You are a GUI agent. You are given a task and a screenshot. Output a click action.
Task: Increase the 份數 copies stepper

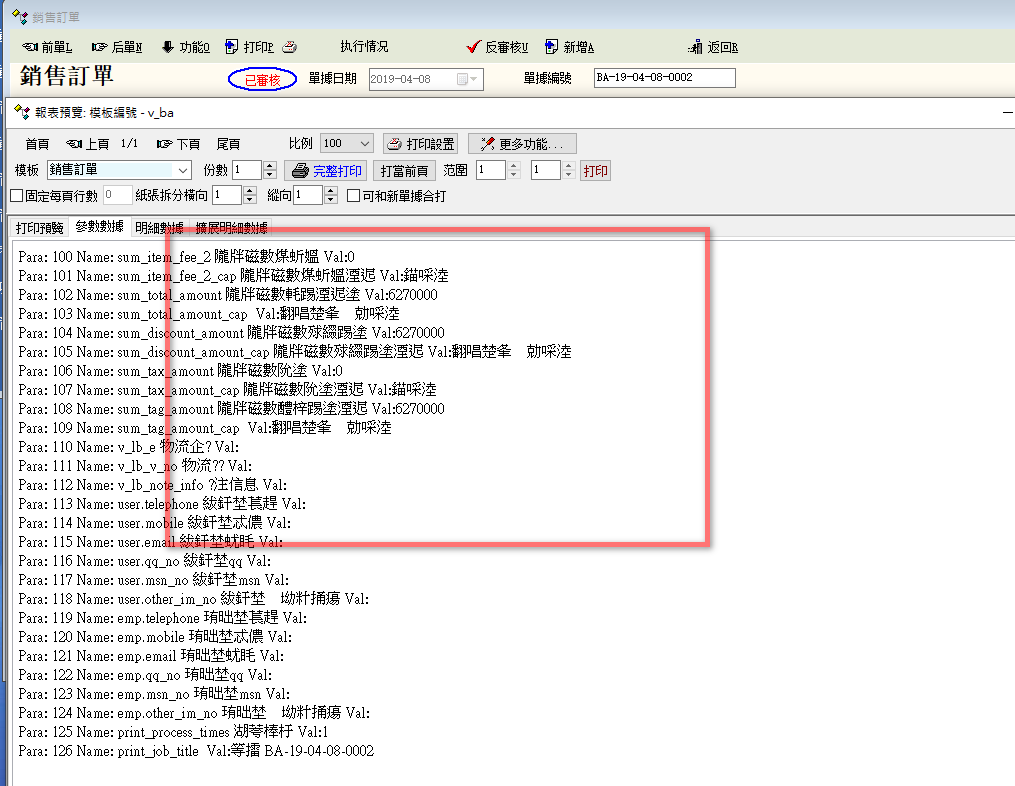pyautogui.click(x=269, y=166)
